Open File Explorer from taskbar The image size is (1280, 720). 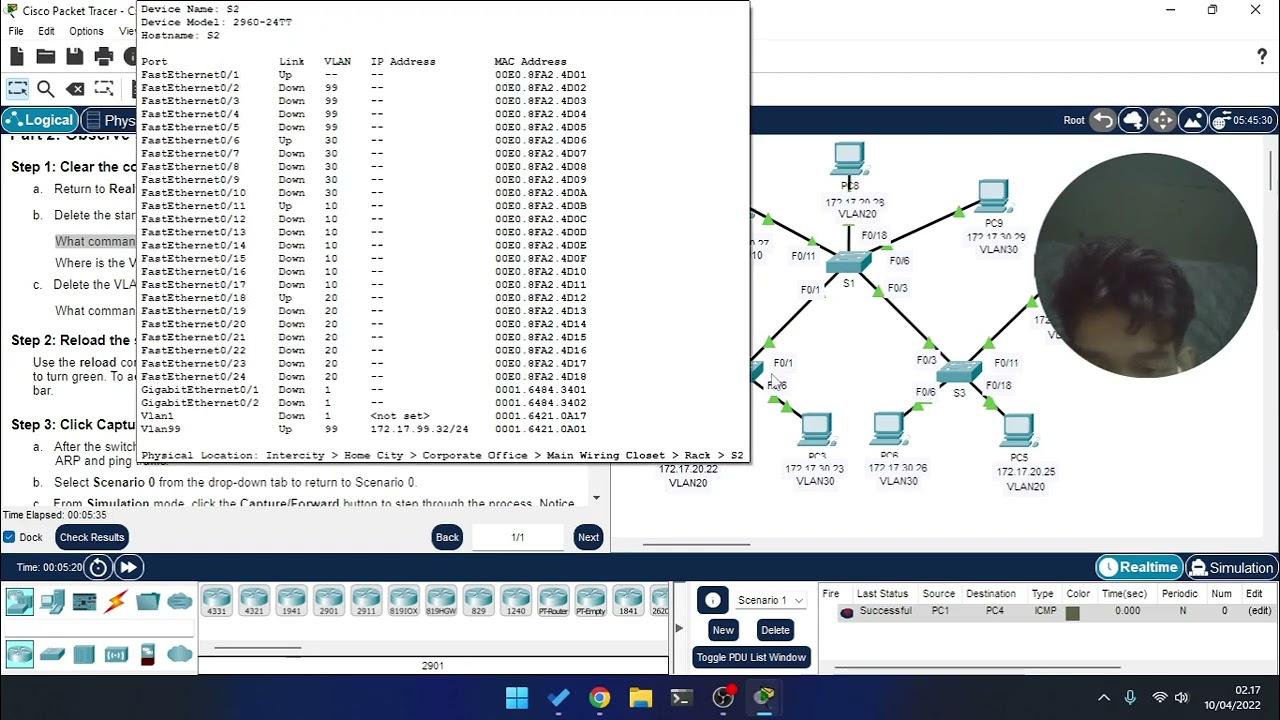tap(640, 698)
